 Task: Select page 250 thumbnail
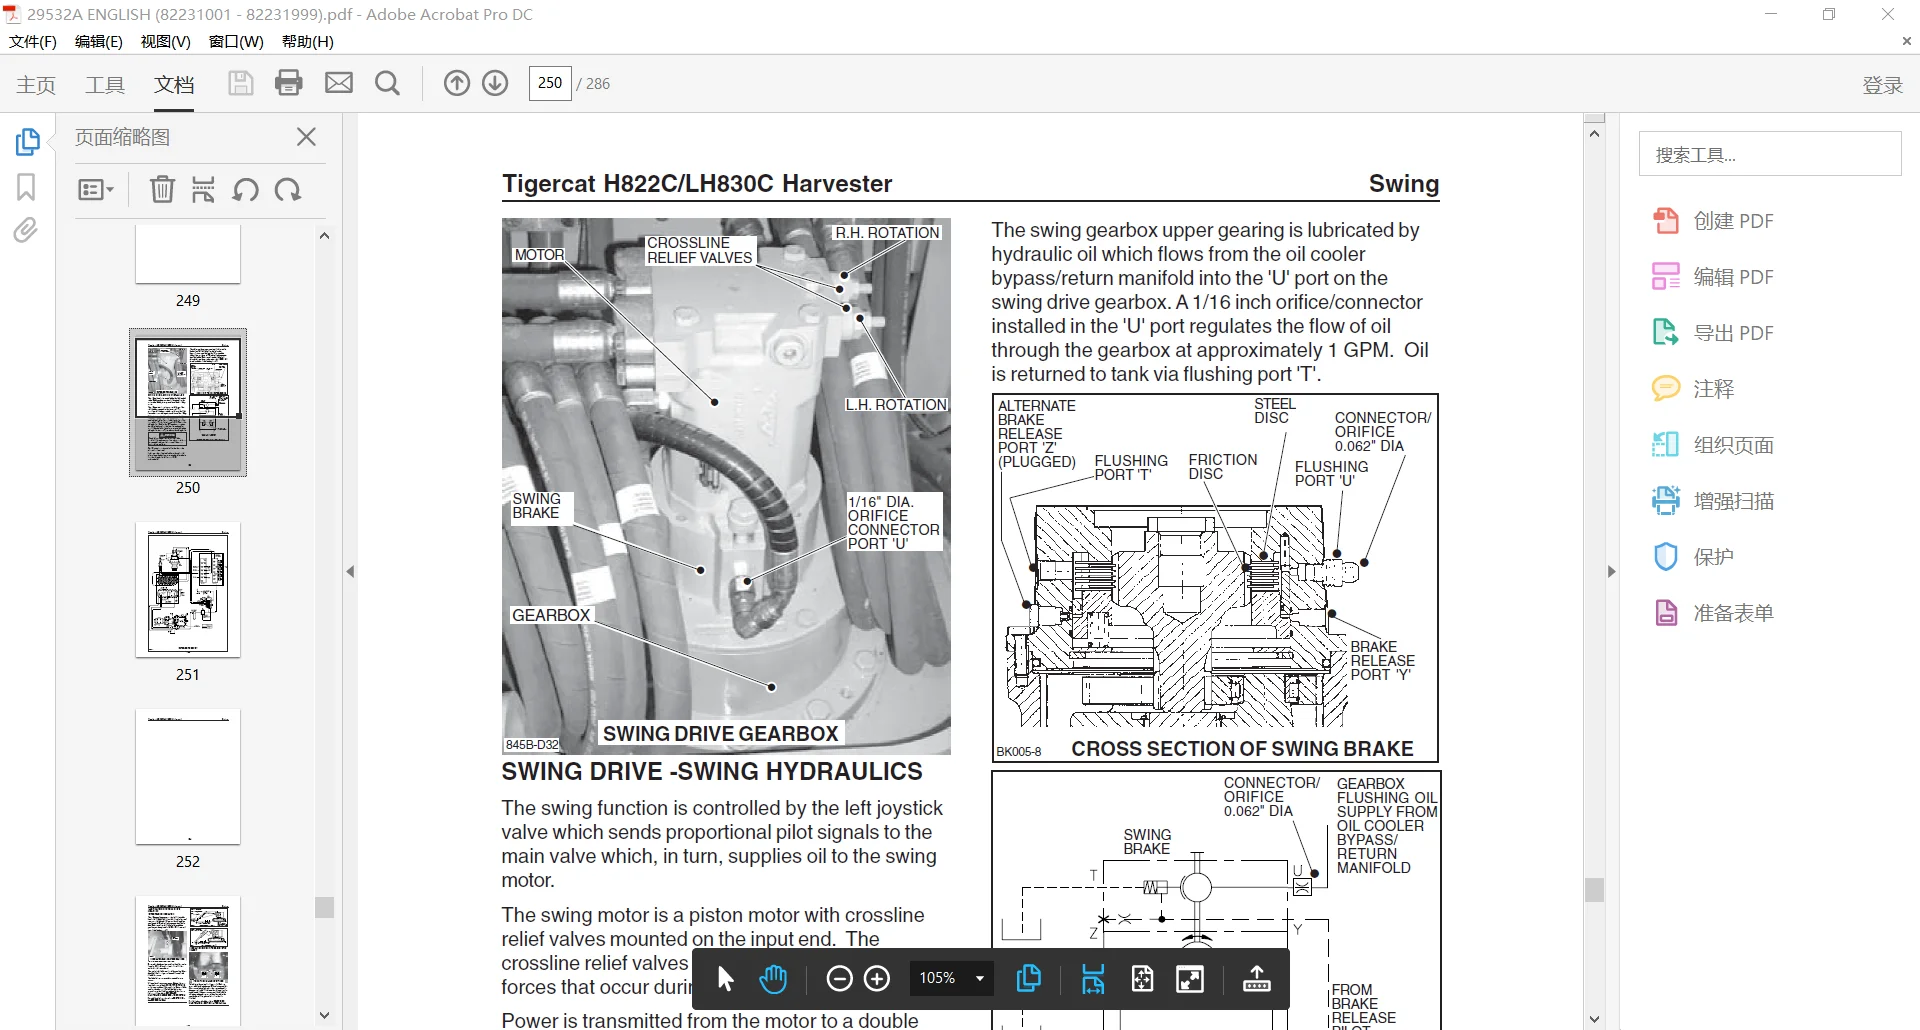click(x=188, y=402)
